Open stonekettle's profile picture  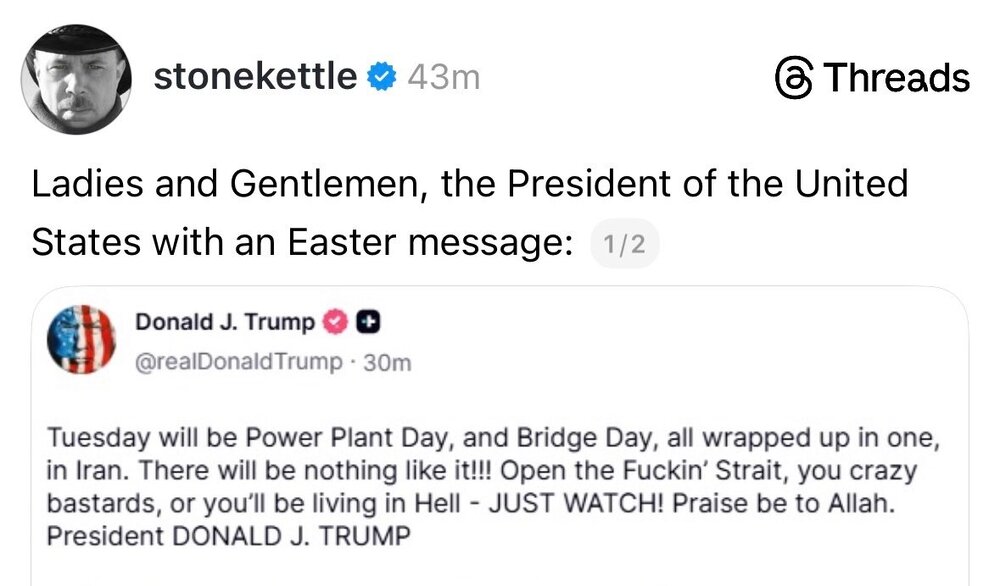click(x=77, y=79)
